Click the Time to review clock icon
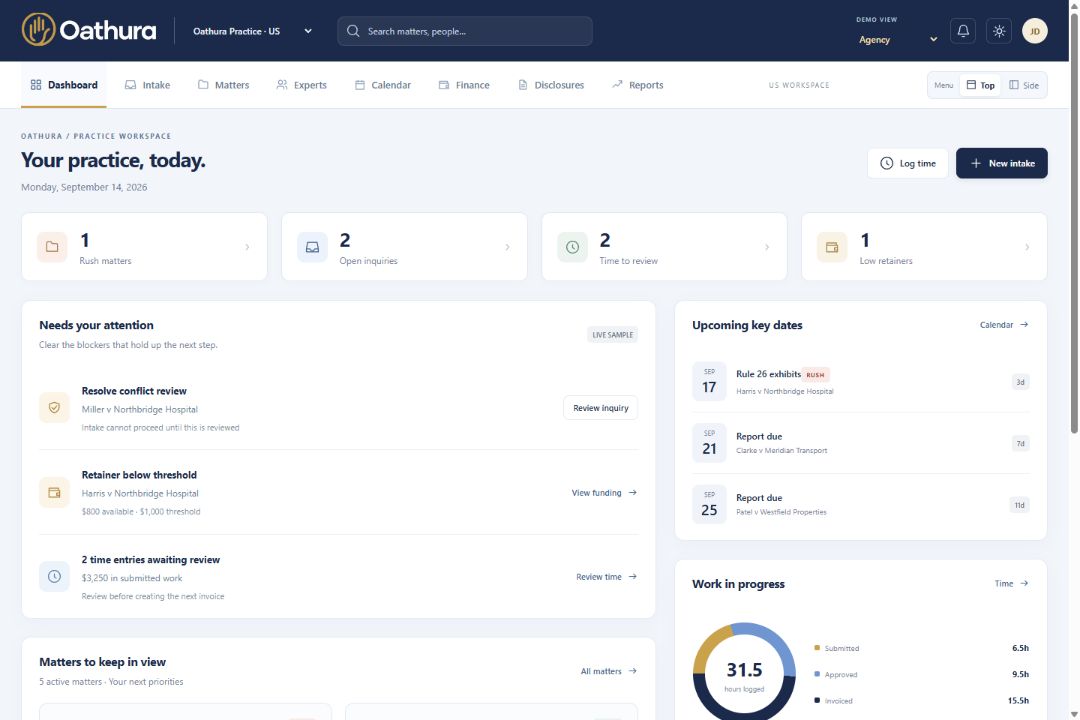Image resolution: width=1080 pixels, height=720 pixels. point(572,247)
